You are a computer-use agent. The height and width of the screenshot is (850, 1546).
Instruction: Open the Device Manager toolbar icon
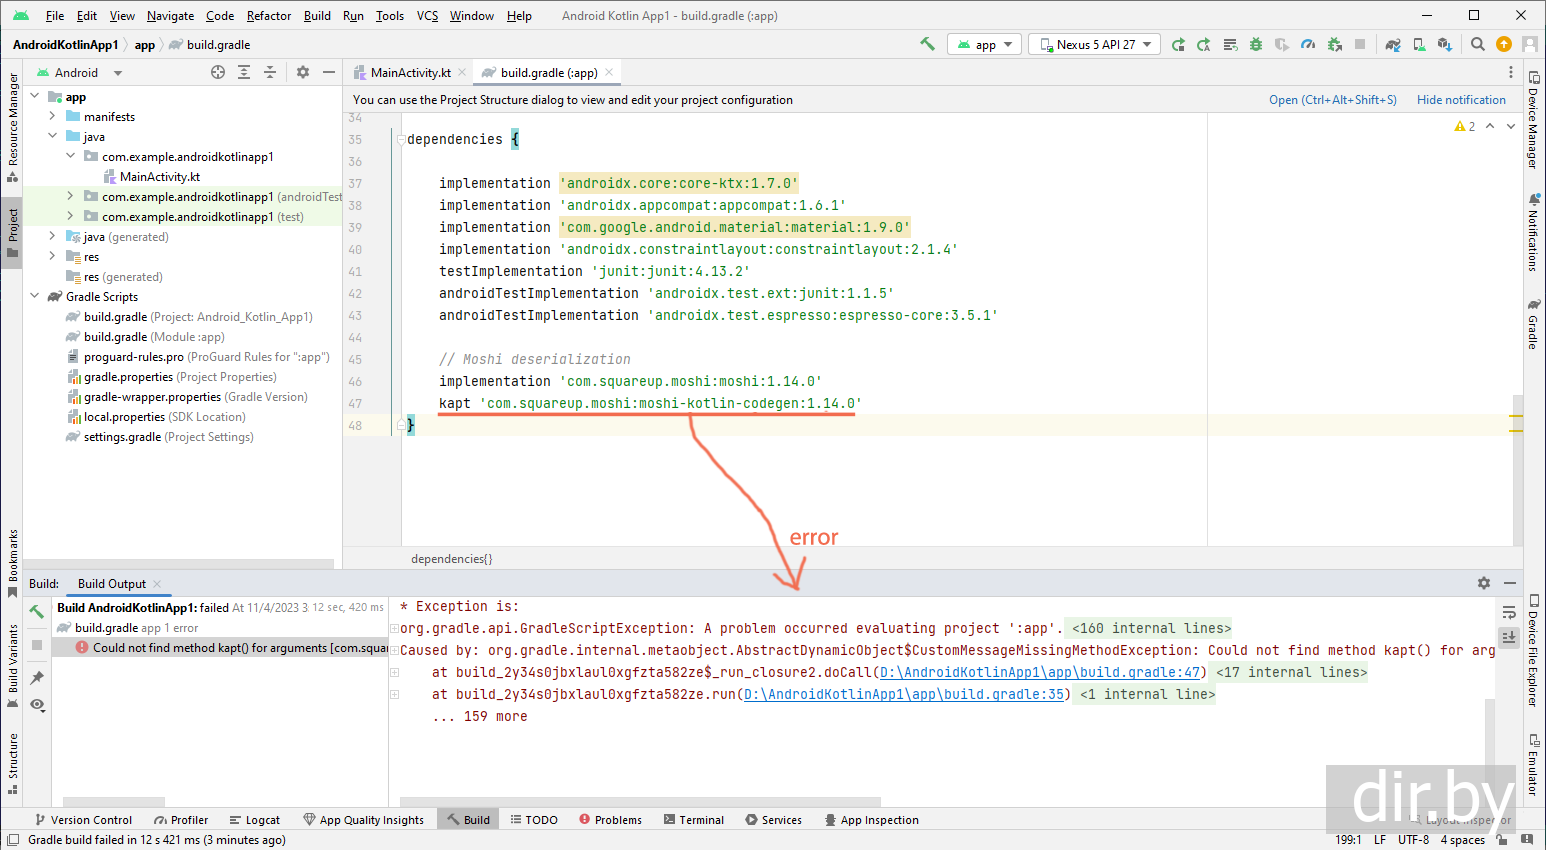pyautogui.click(x=1418, y=45)
